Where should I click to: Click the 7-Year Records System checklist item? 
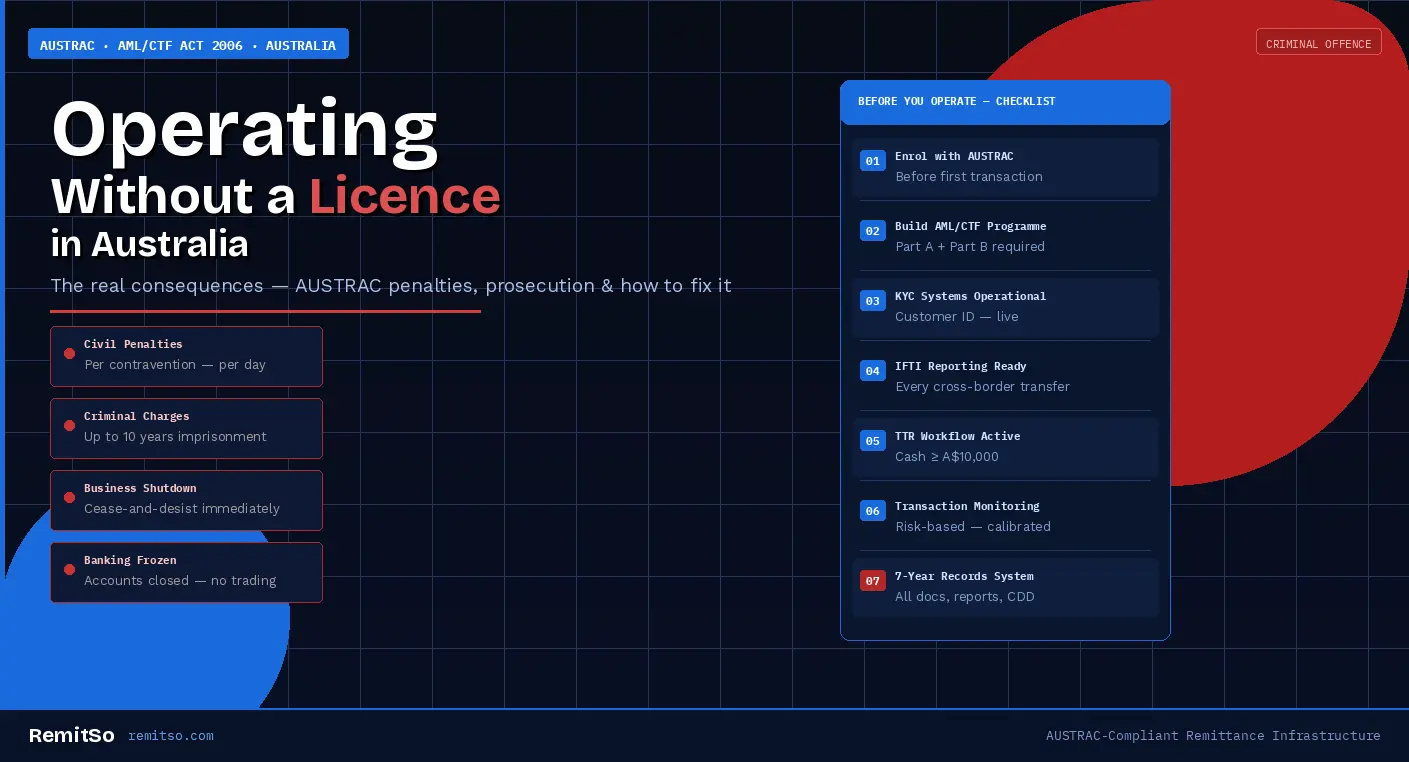(x=1005, y=587)
